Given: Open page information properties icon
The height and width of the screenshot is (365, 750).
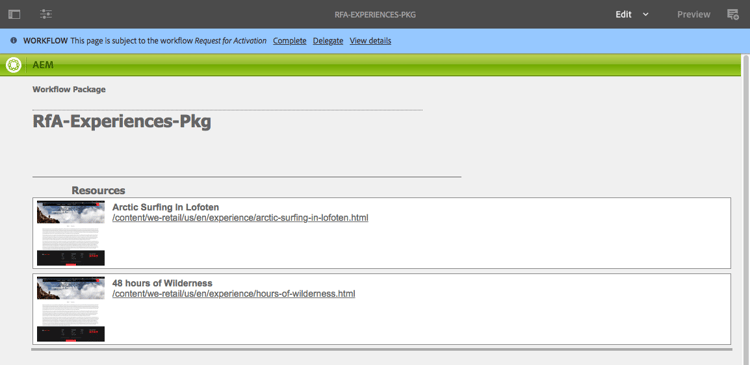Looking at the screenshot, I should 46,14.
